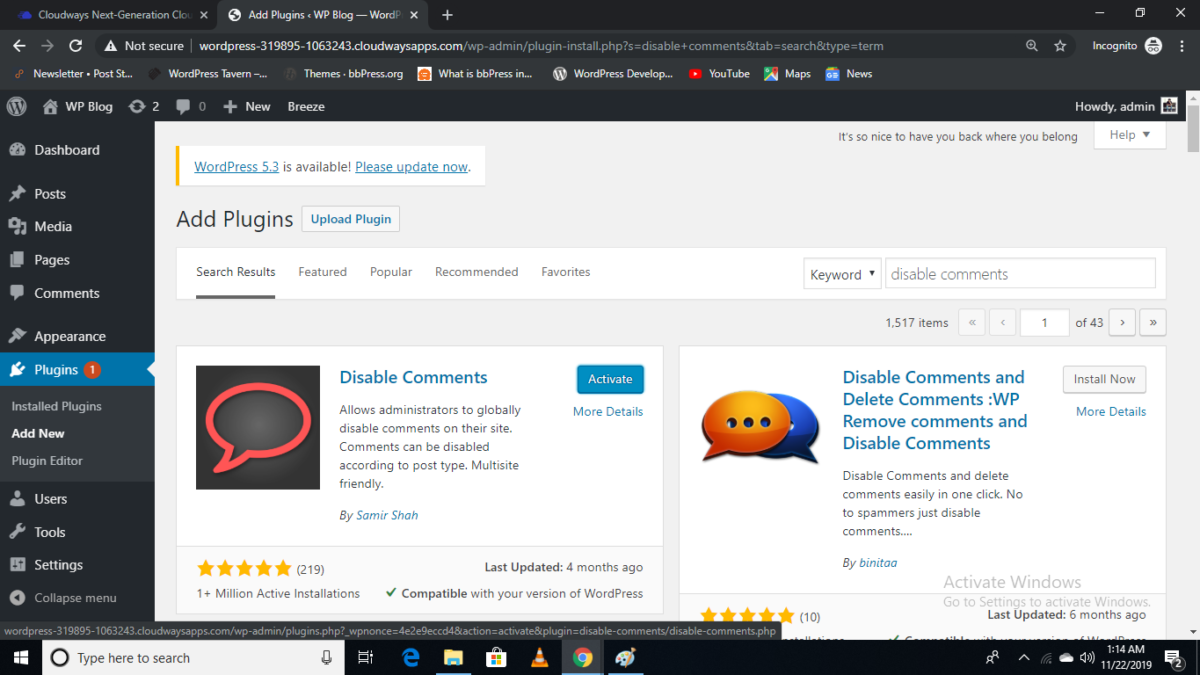
Task: Bookmark this page with star icon
Action: coord(1060,46)
